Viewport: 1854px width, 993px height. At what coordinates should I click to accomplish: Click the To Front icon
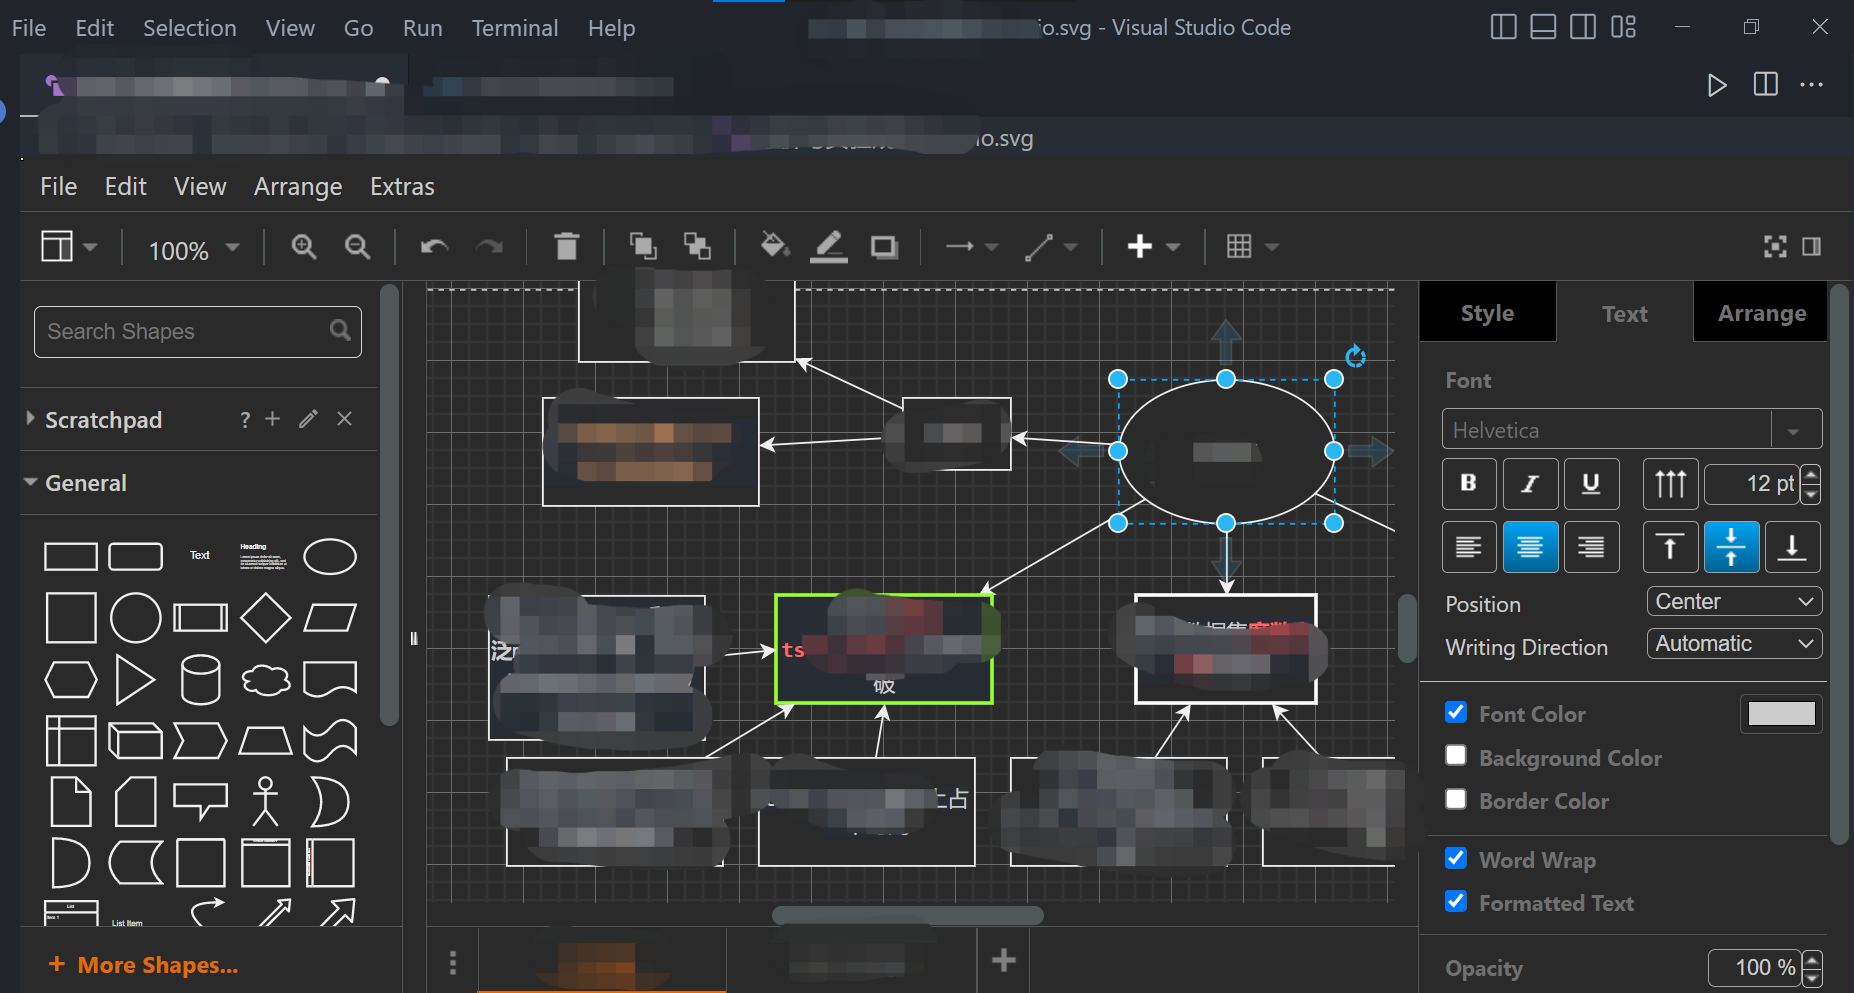642,246
